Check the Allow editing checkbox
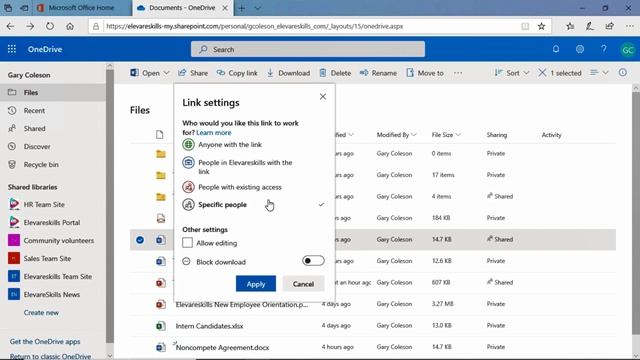 pyautogui.click(x=187, y=243)
